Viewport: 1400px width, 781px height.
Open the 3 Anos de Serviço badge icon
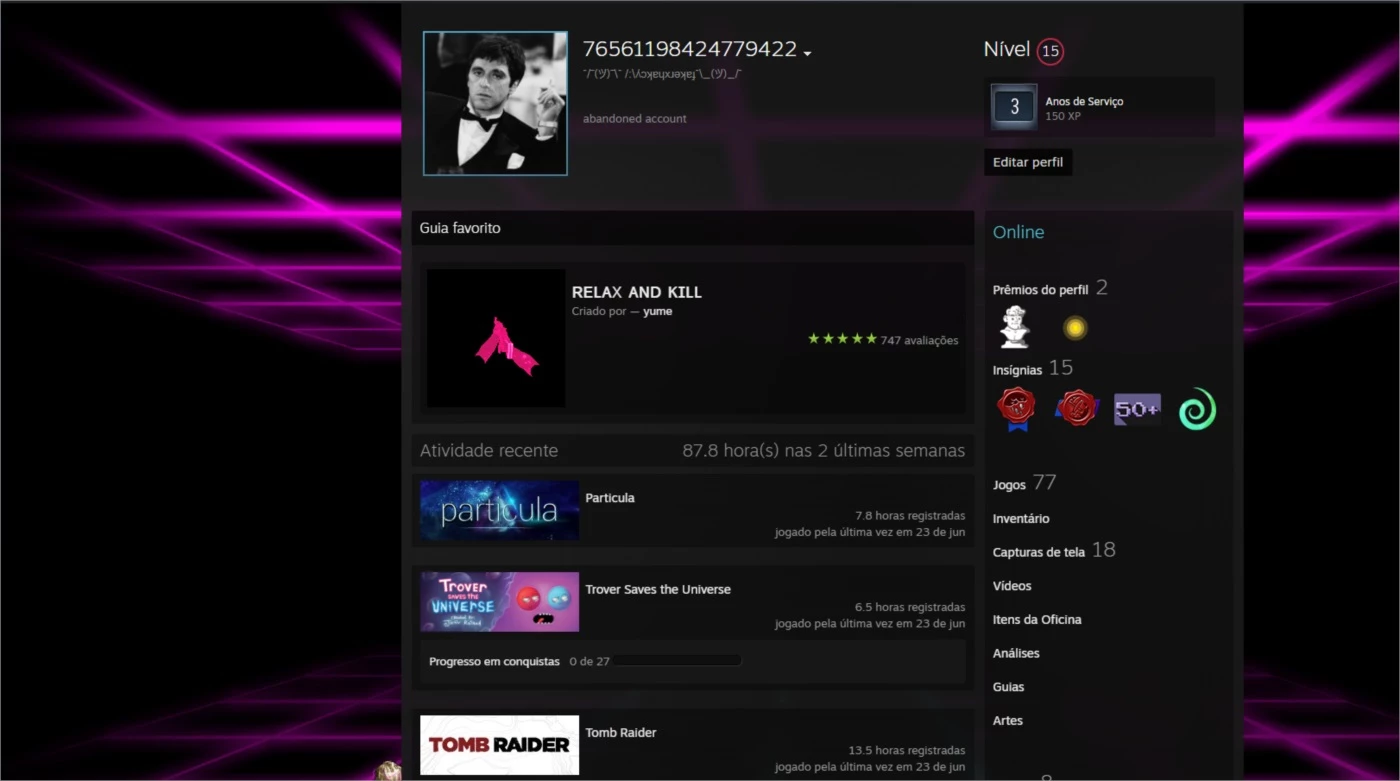pos(1014,107)
